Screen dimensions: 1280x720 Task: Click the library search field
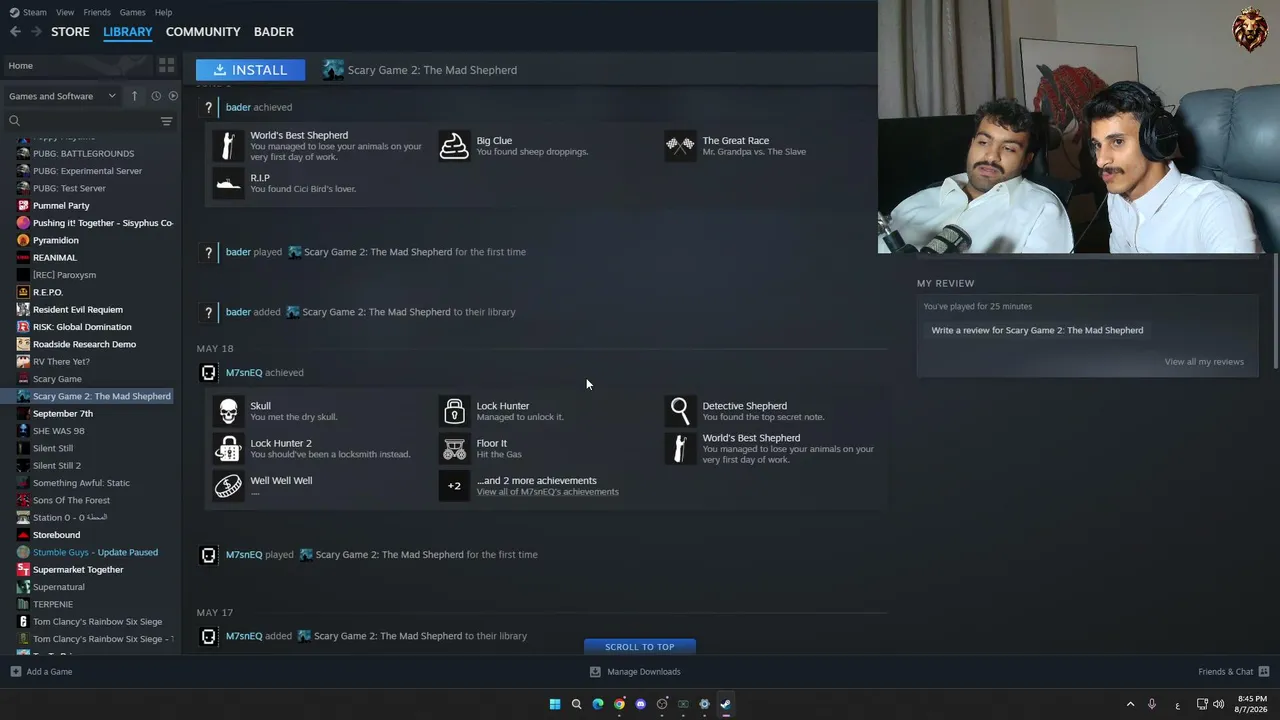click(82, 121)
